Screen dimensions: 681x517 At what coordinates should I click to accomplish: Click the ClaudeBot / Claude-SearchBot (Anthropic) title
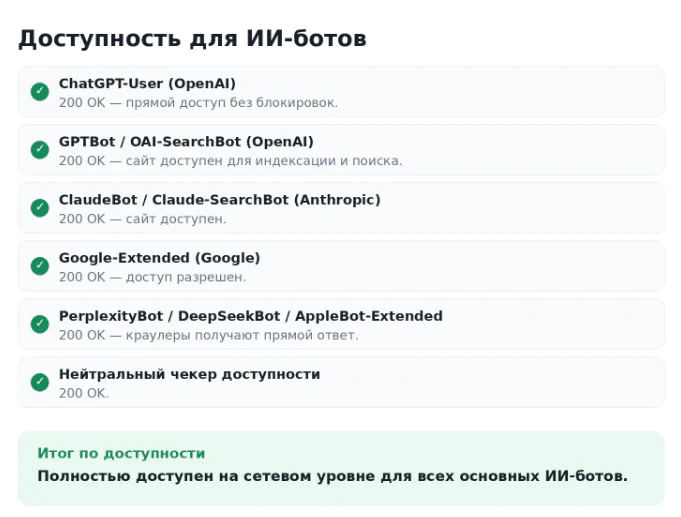pos(220,200)
